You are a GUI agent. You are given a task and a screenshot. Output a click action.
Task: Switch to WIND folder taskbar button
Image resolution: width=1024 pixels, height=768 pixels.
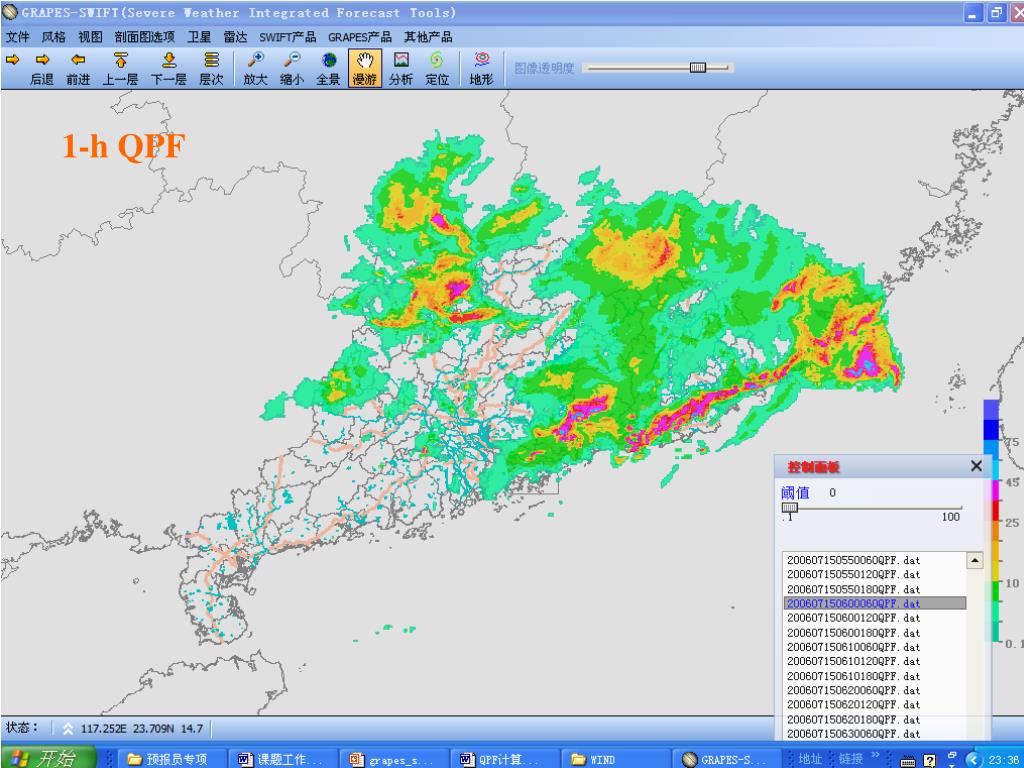[618, 759]
